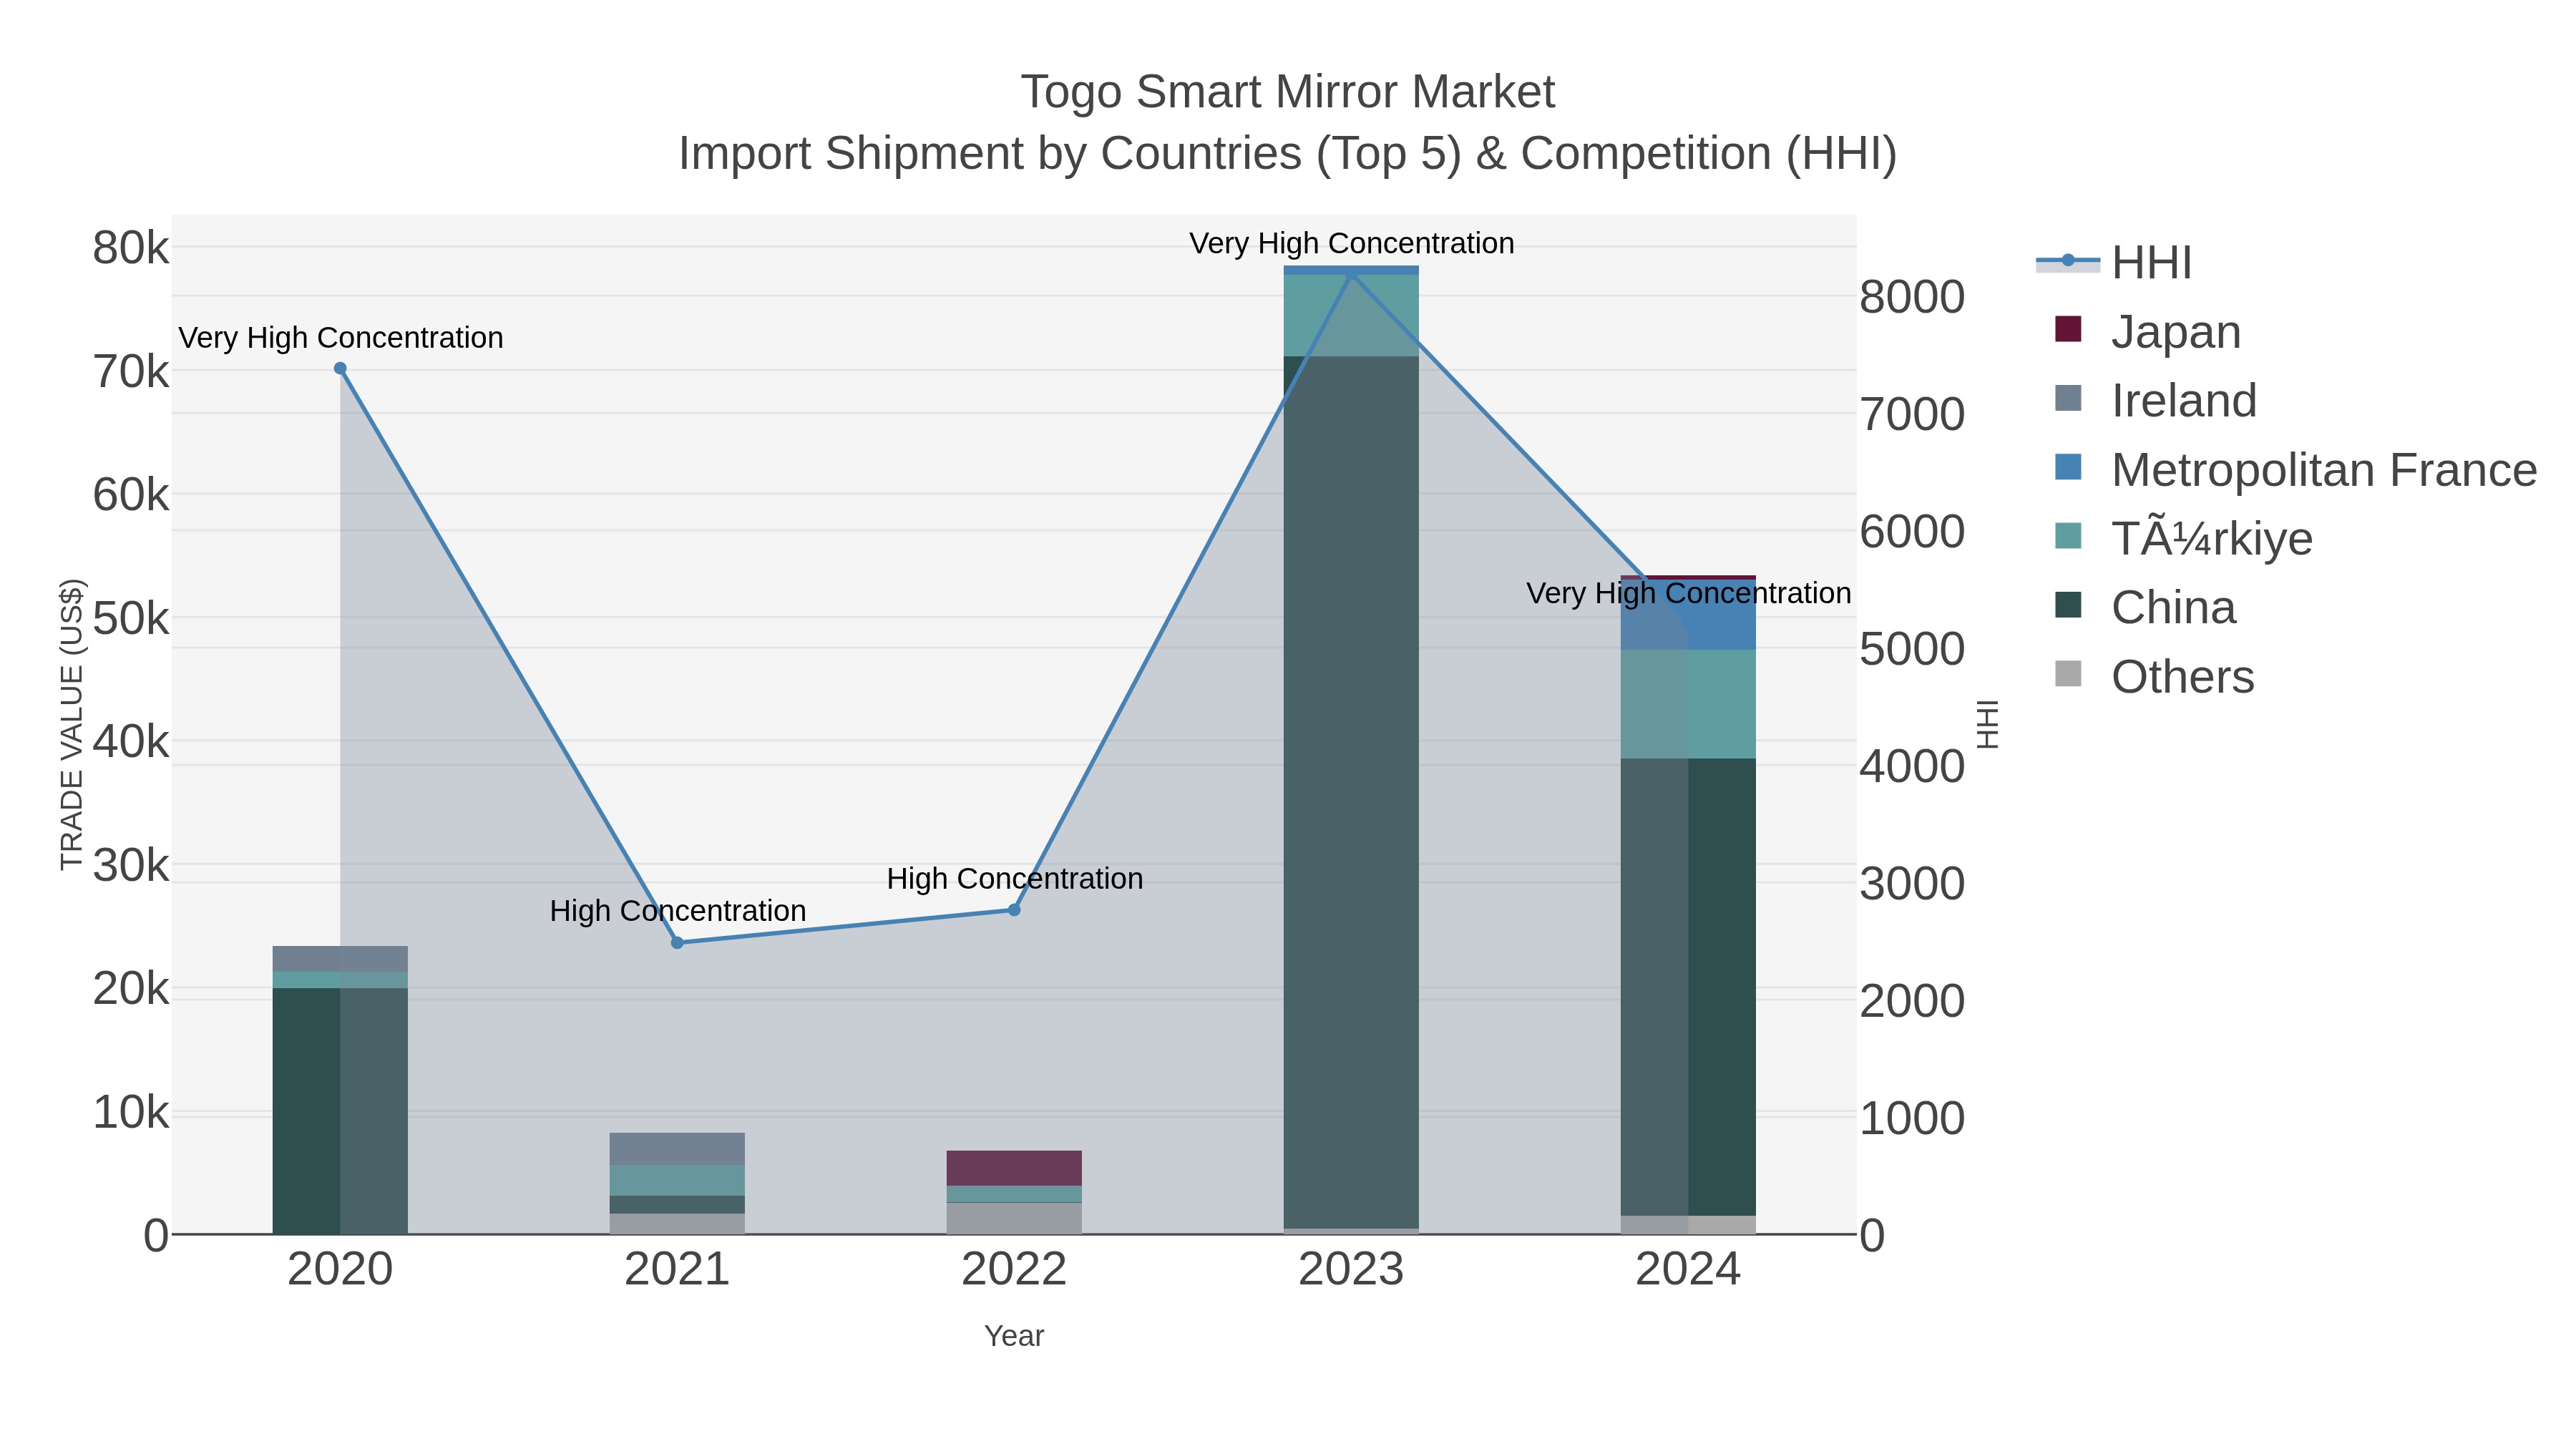Click the 80k left axis tick label

131,248
